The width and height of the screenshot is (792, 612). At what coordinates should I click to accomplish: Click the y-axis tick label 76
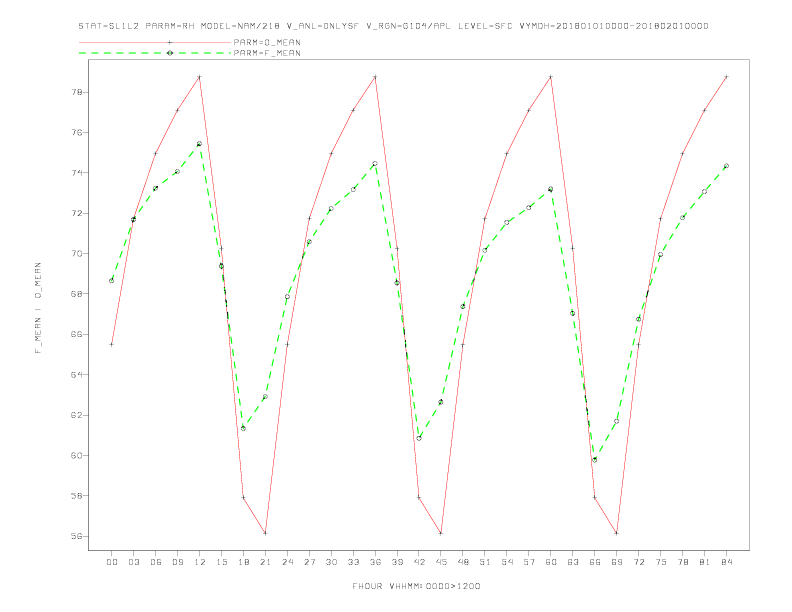(x=76, y=133)
